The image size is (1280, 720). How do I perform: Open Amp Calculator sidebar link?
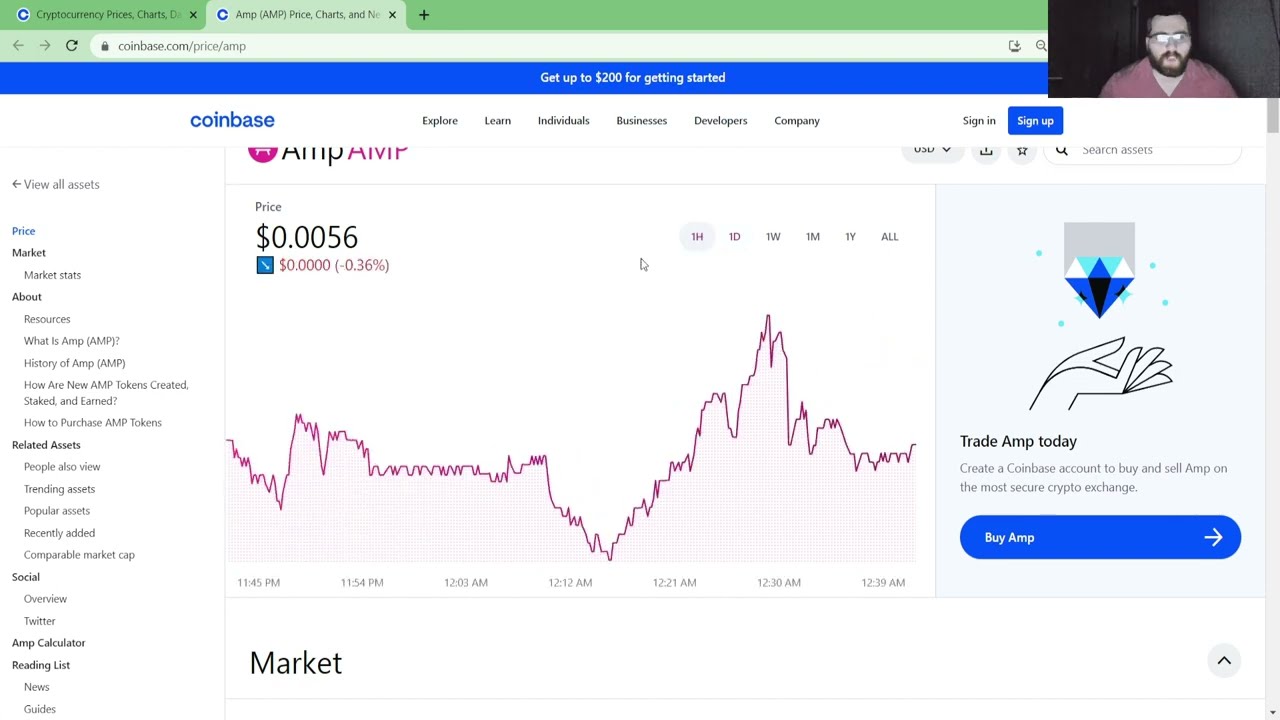[x=48, y=643]
